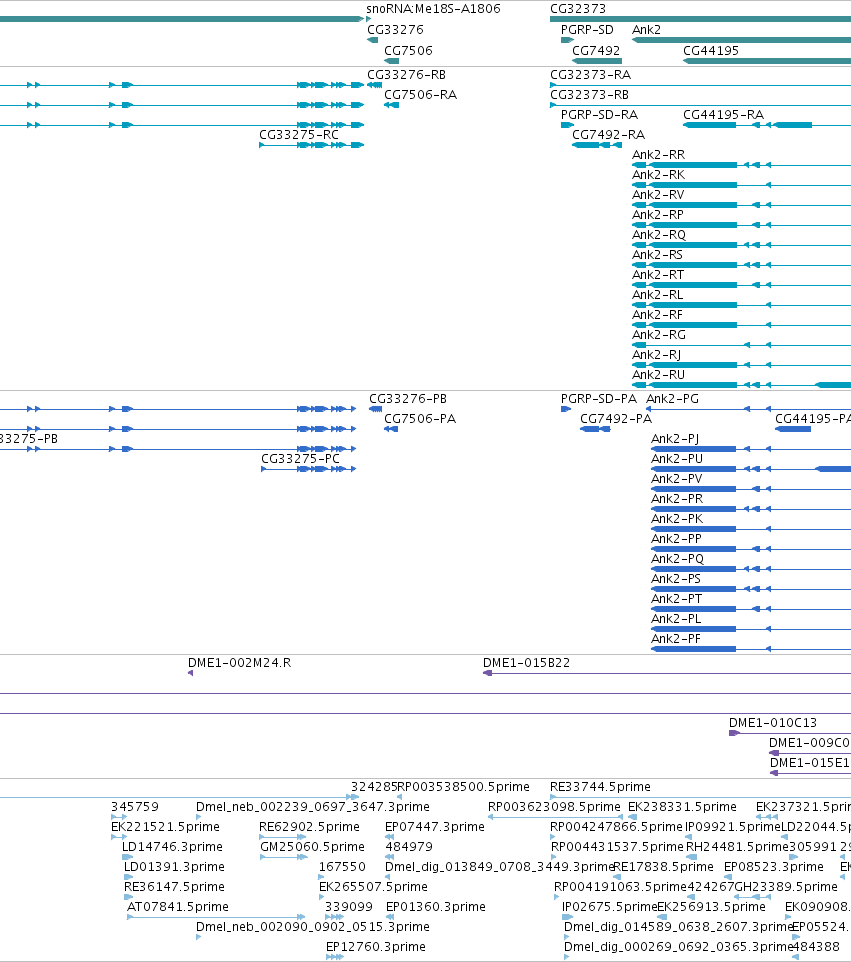Viewport: 851px width, 962px height.
Task: Click the CG32373 gene label
Action: coord(578,9)
